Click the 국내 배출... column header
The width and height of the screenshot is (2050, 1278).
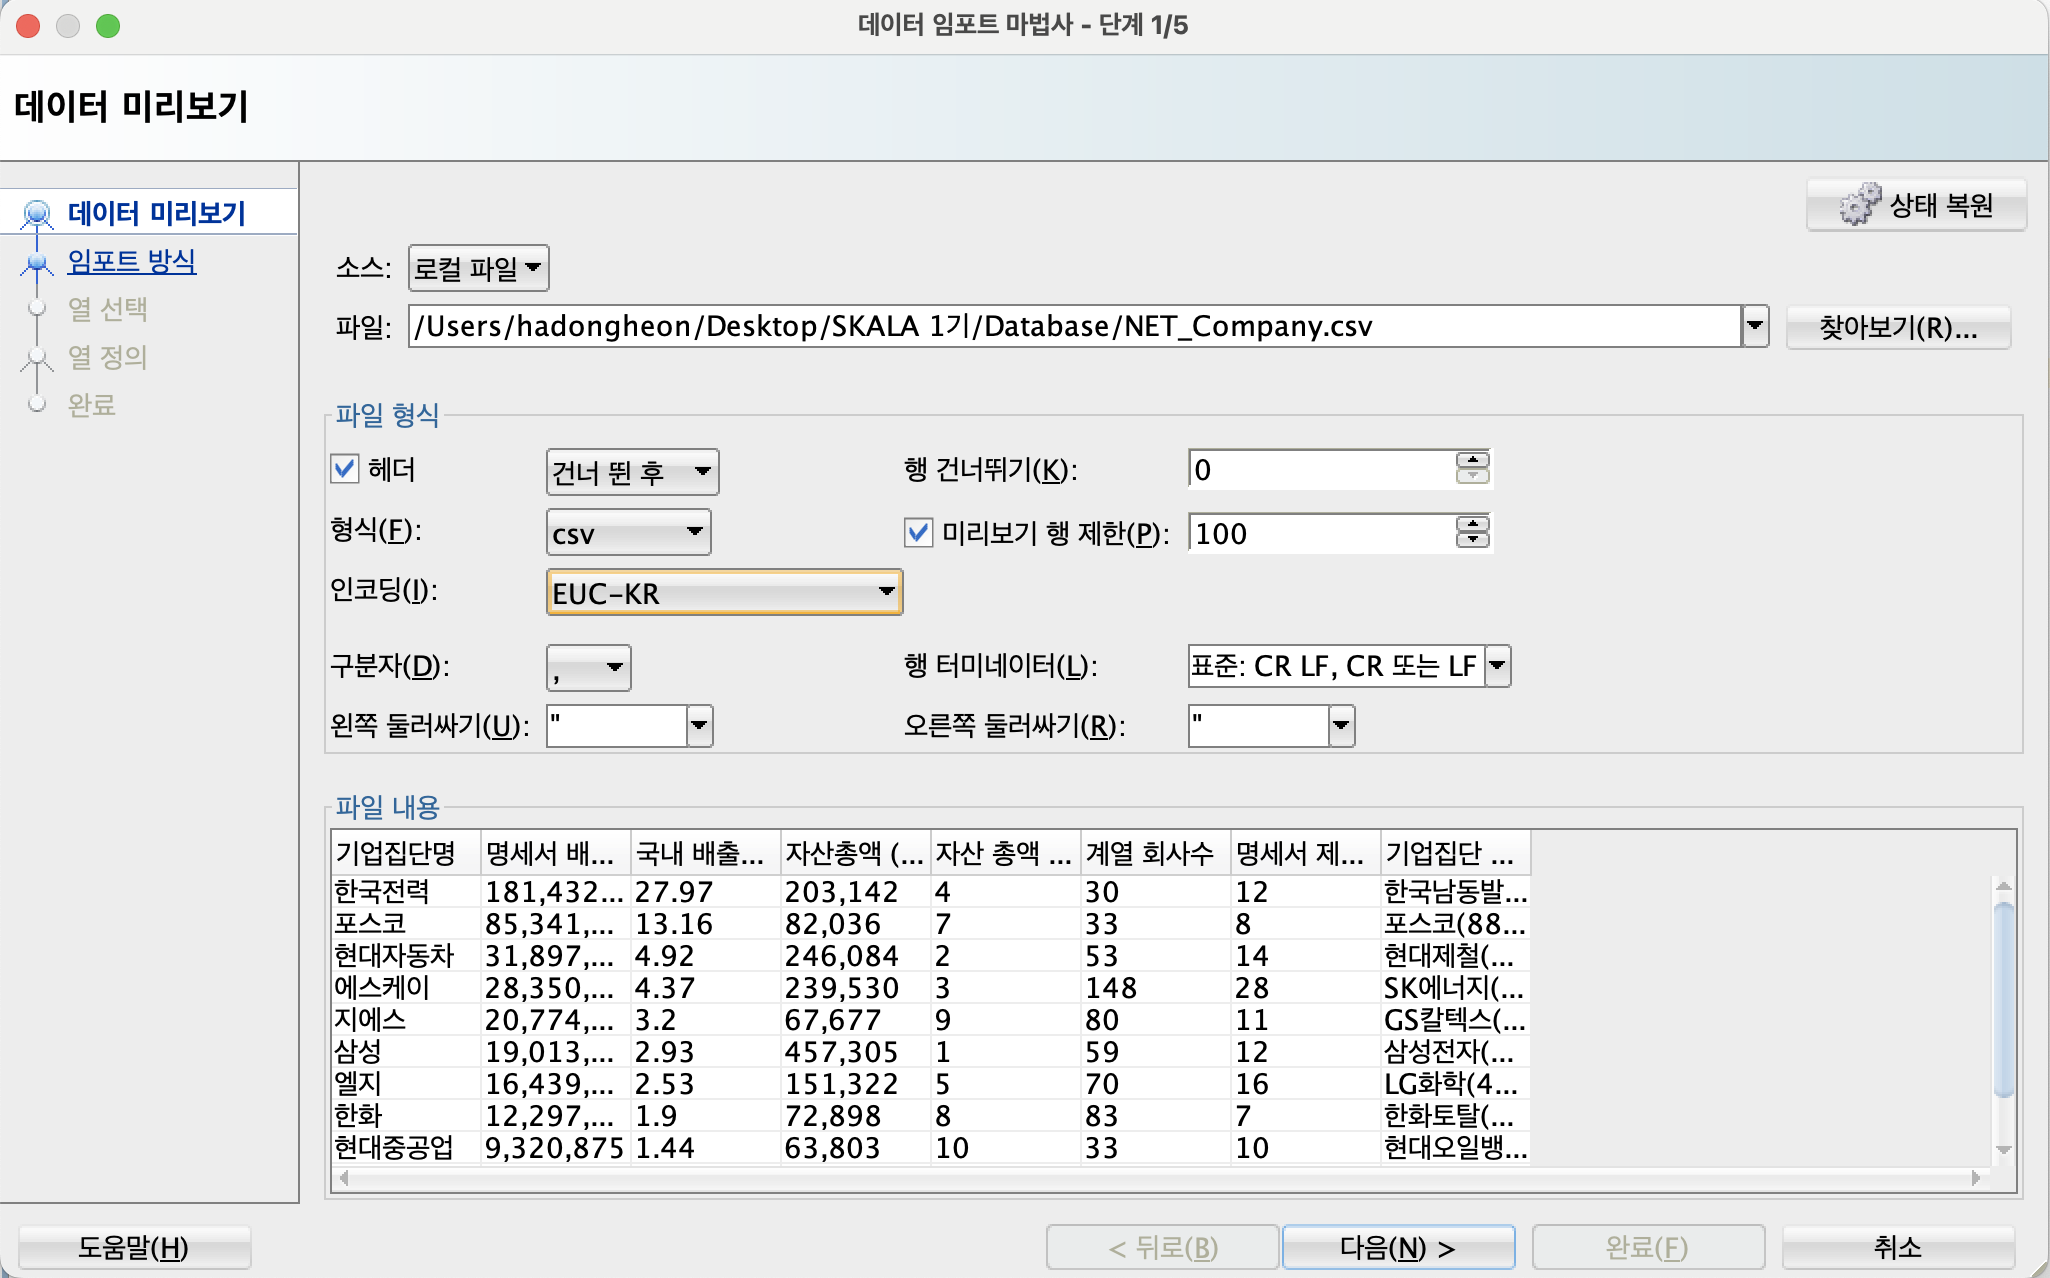pyautogui.click(x=706, y=853)
